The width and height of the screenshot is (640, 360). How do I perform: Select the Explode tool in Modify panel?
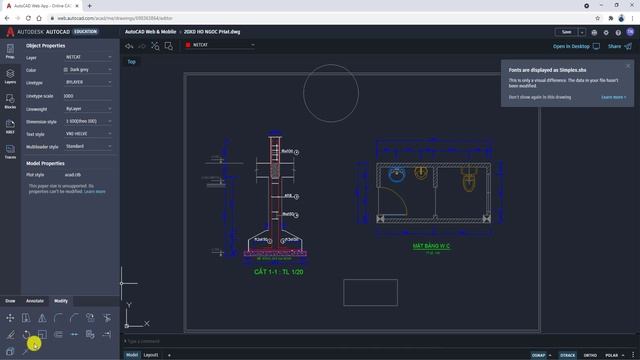[x=10, y=351]
